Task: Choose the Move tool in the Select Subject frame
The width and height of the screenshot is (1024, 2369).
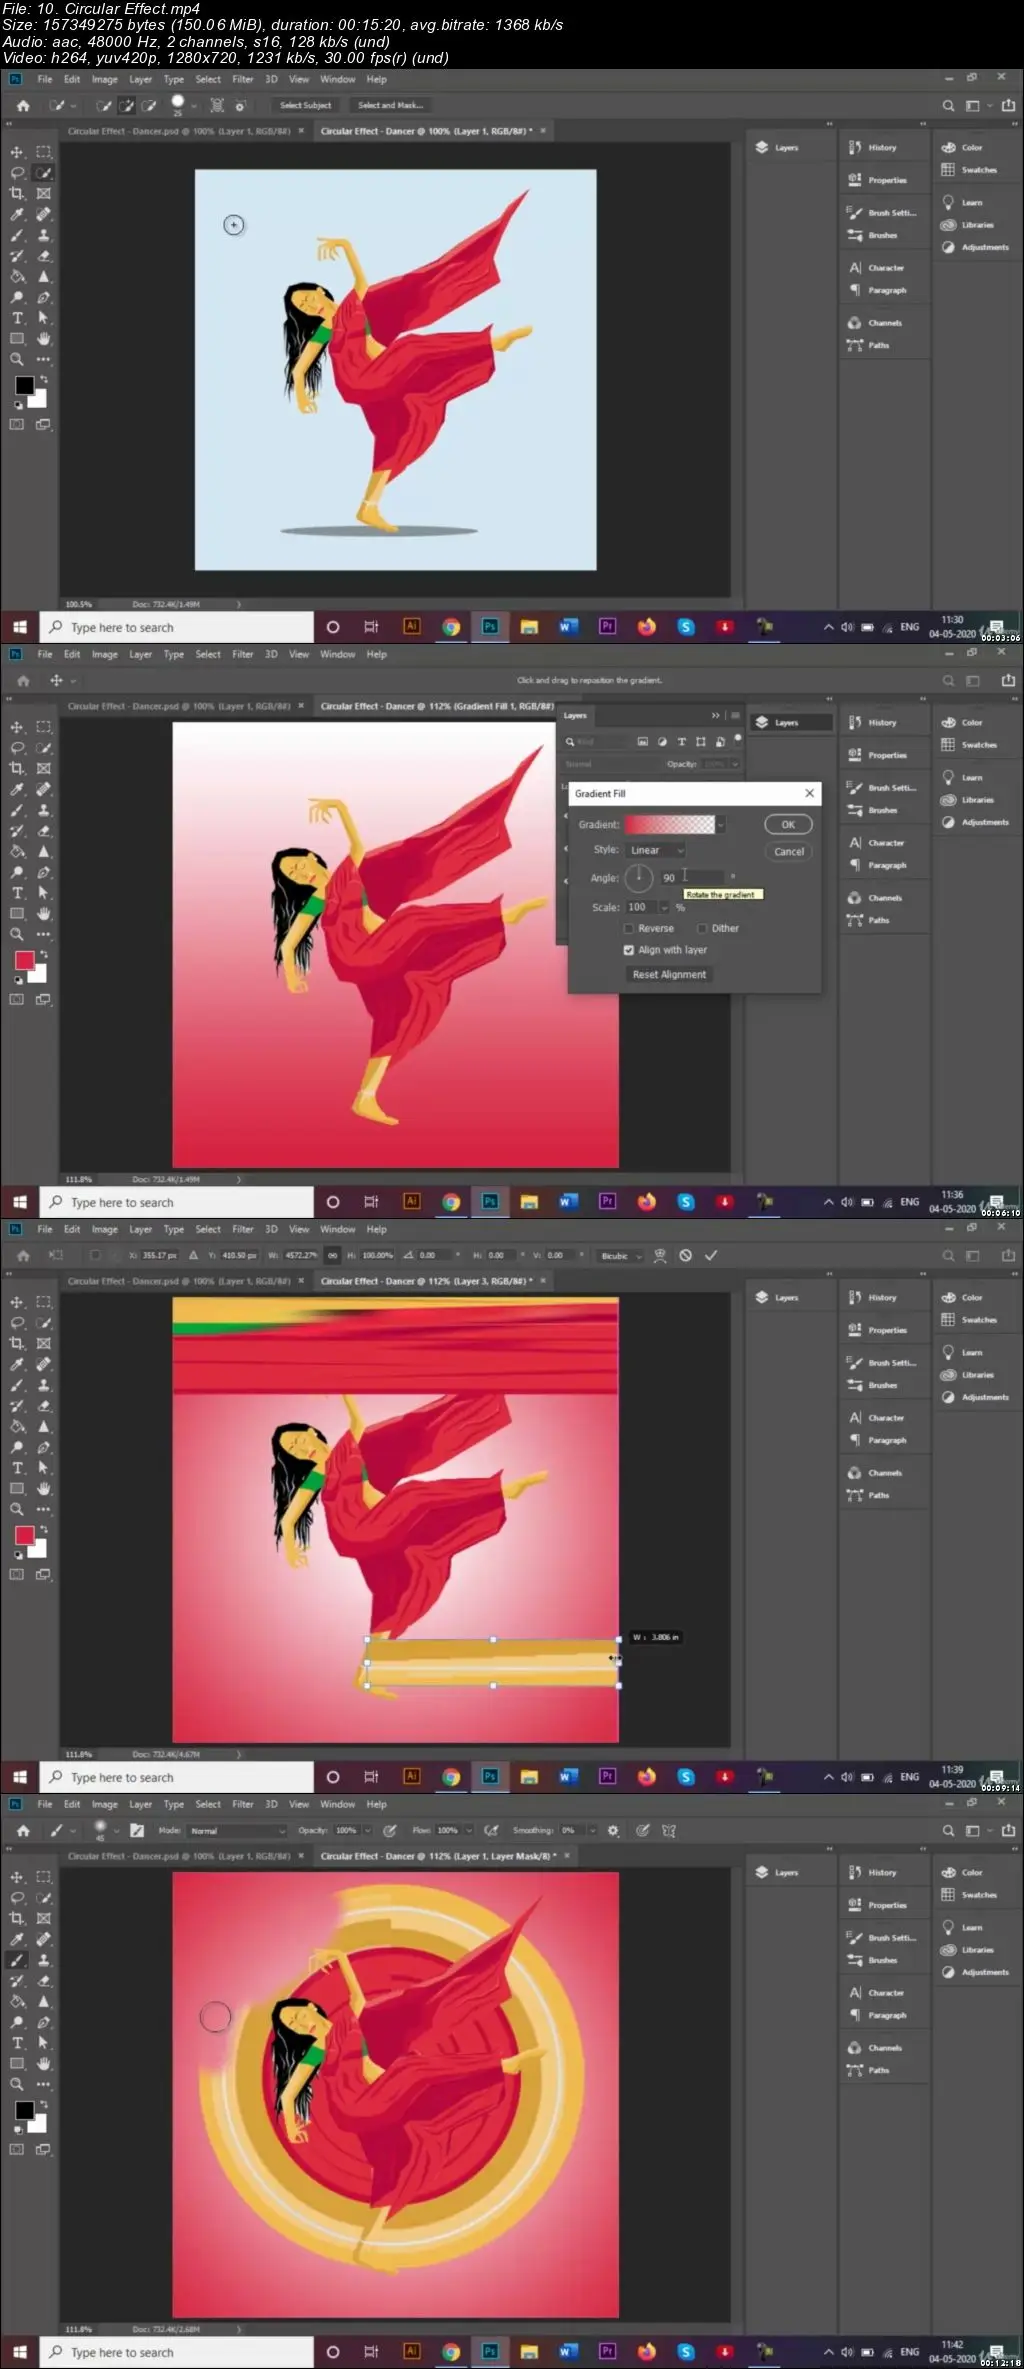Action: coord(17,152)
